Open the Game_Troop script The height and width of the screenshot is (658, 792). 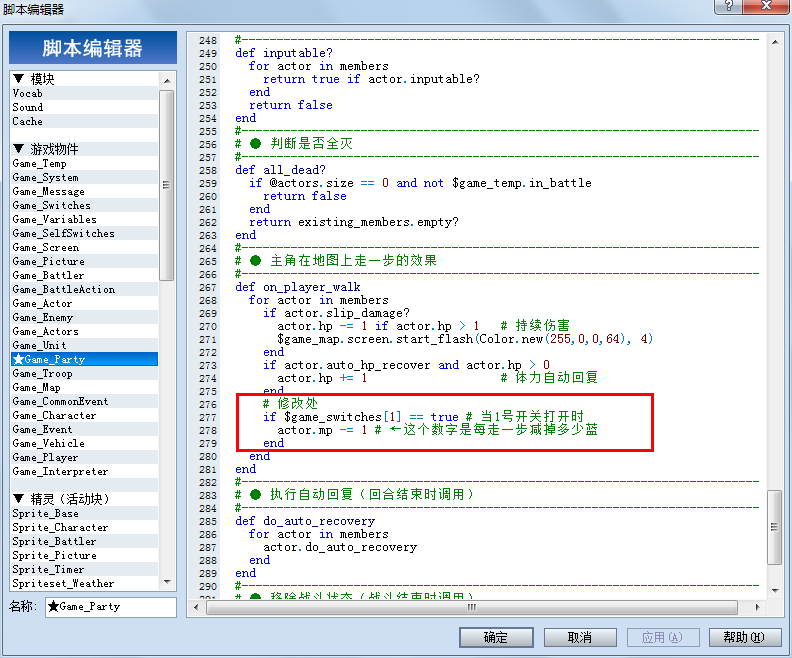(84, 374)
